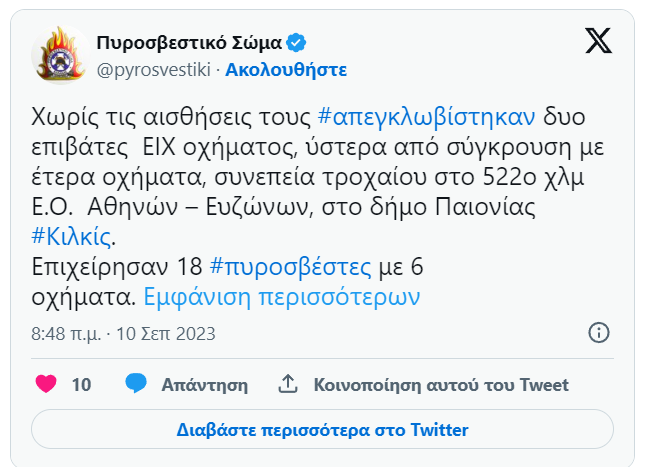
Task: Open the info circle icon
Action: (x=599, y=333)
